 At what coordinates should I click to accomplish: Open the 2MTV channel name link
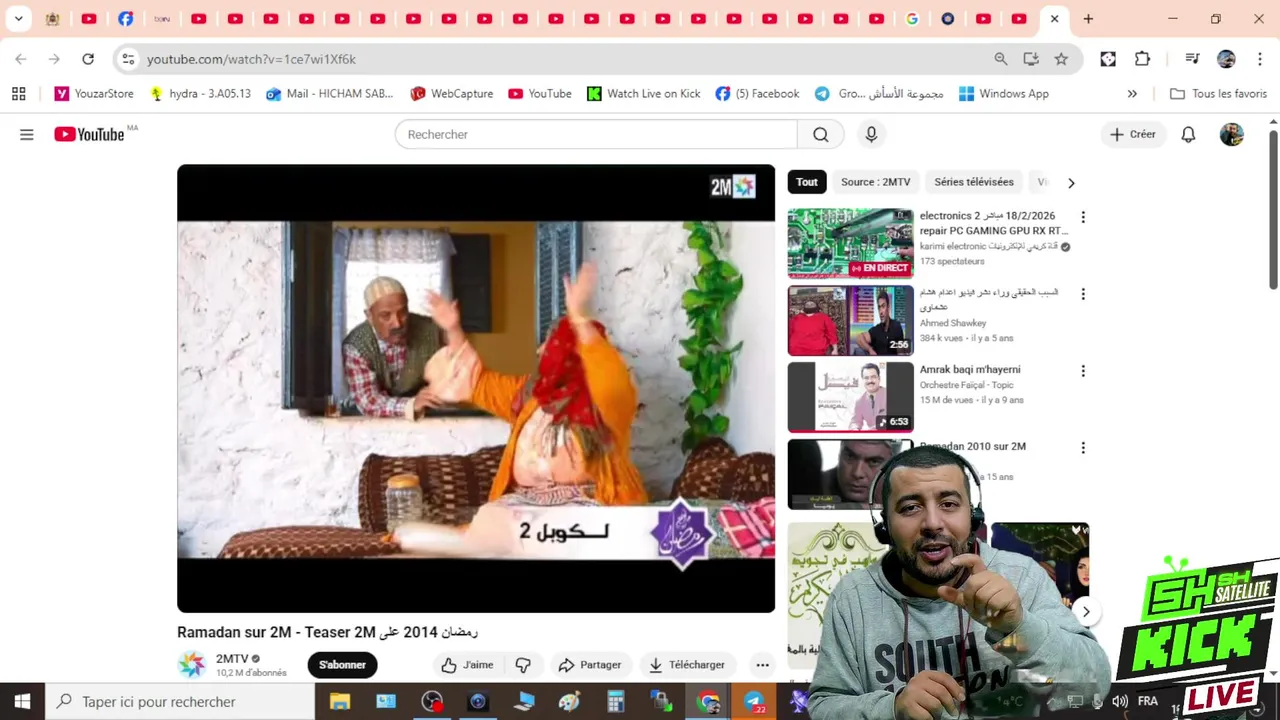pyautogui.click(x=232, y=659)
